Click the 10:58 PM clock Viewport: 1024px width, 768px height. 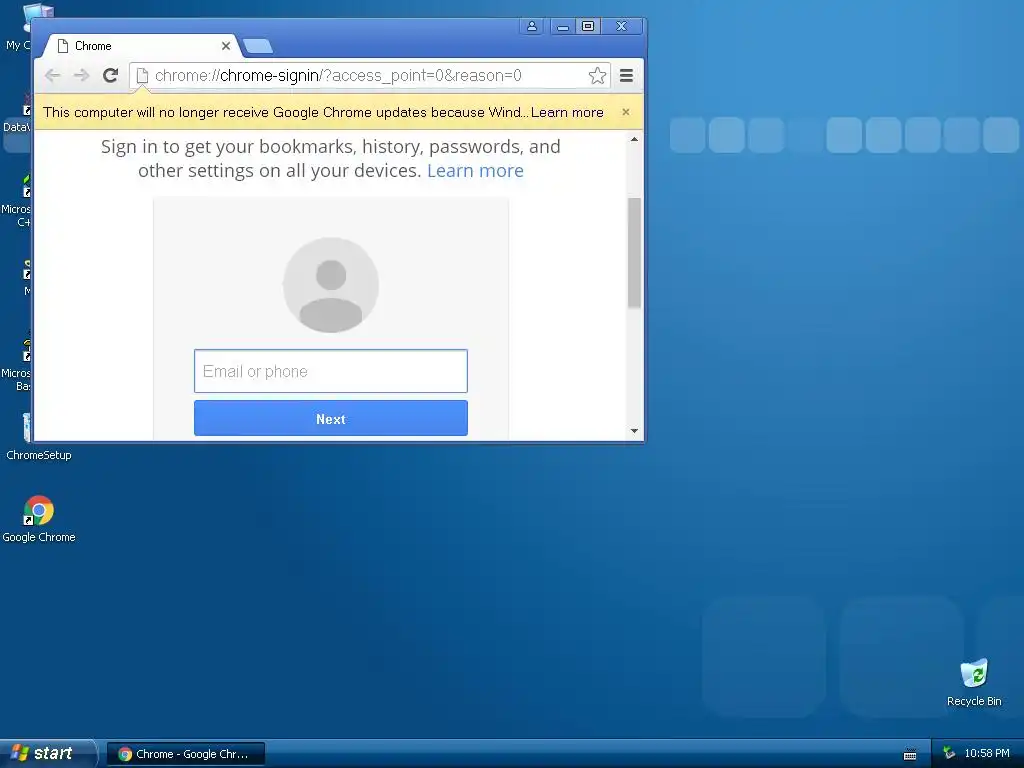click(987, 754)
